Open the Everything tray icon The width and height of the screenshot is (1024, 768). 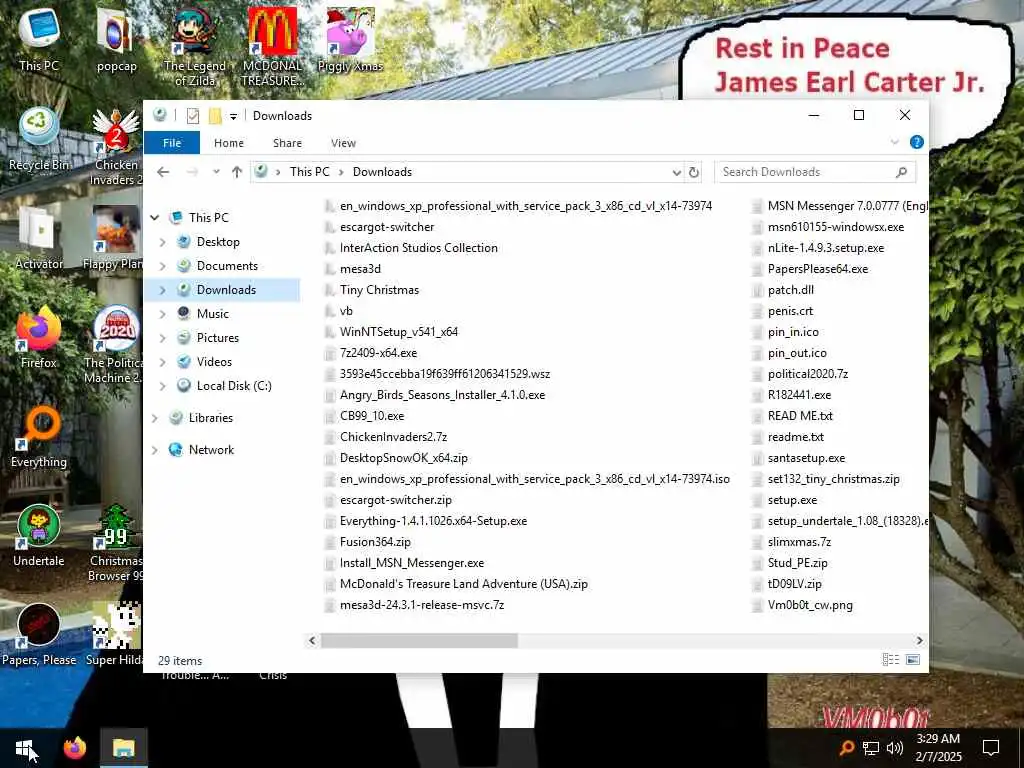pyautogui.click(x=846, y=748)
